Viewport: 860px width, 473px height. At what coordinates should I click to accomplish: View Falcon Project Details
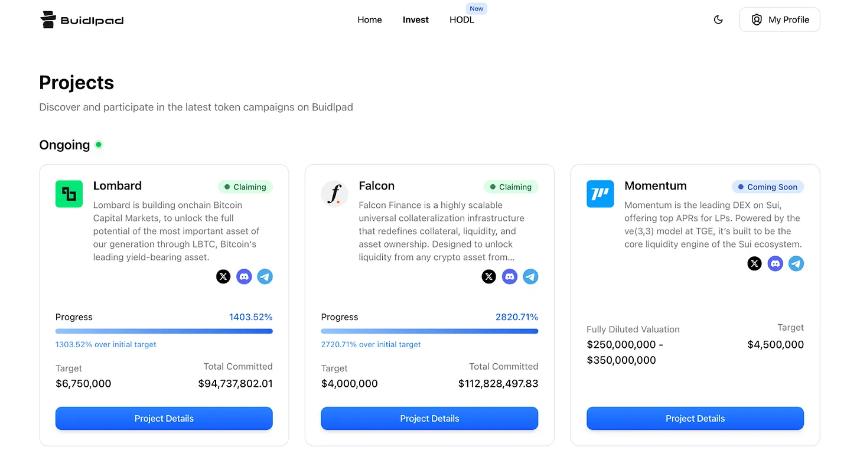coord(429,418)
